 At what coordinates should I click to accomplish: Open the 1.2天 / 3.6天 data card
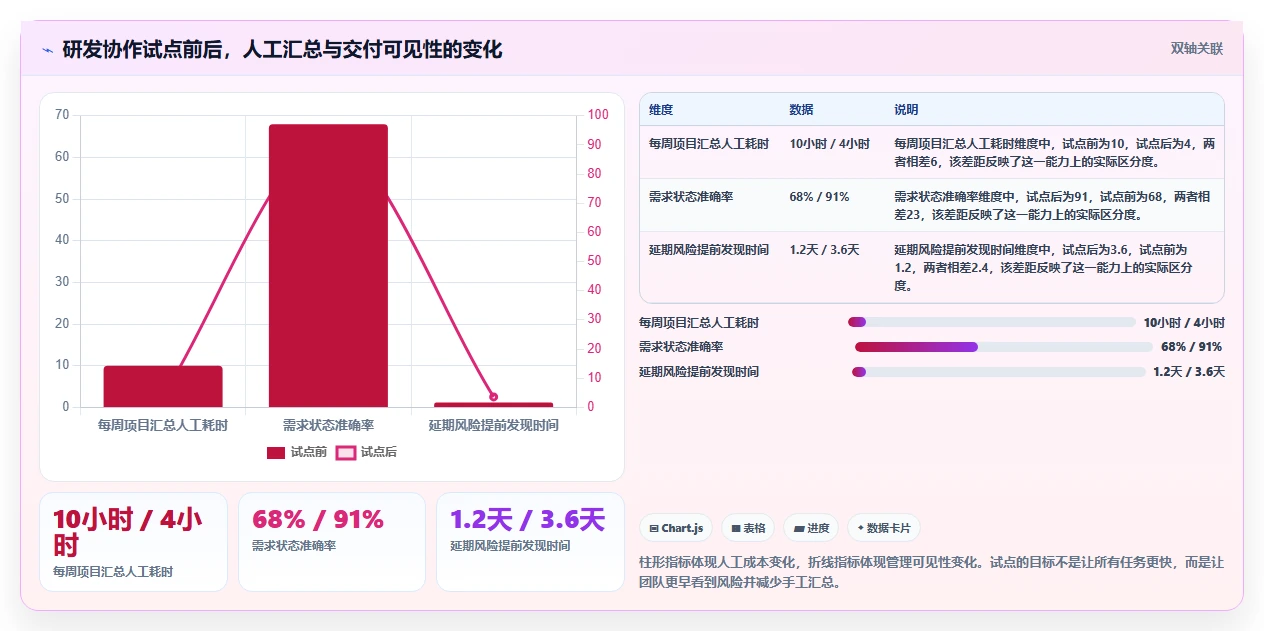coord(530,542)
